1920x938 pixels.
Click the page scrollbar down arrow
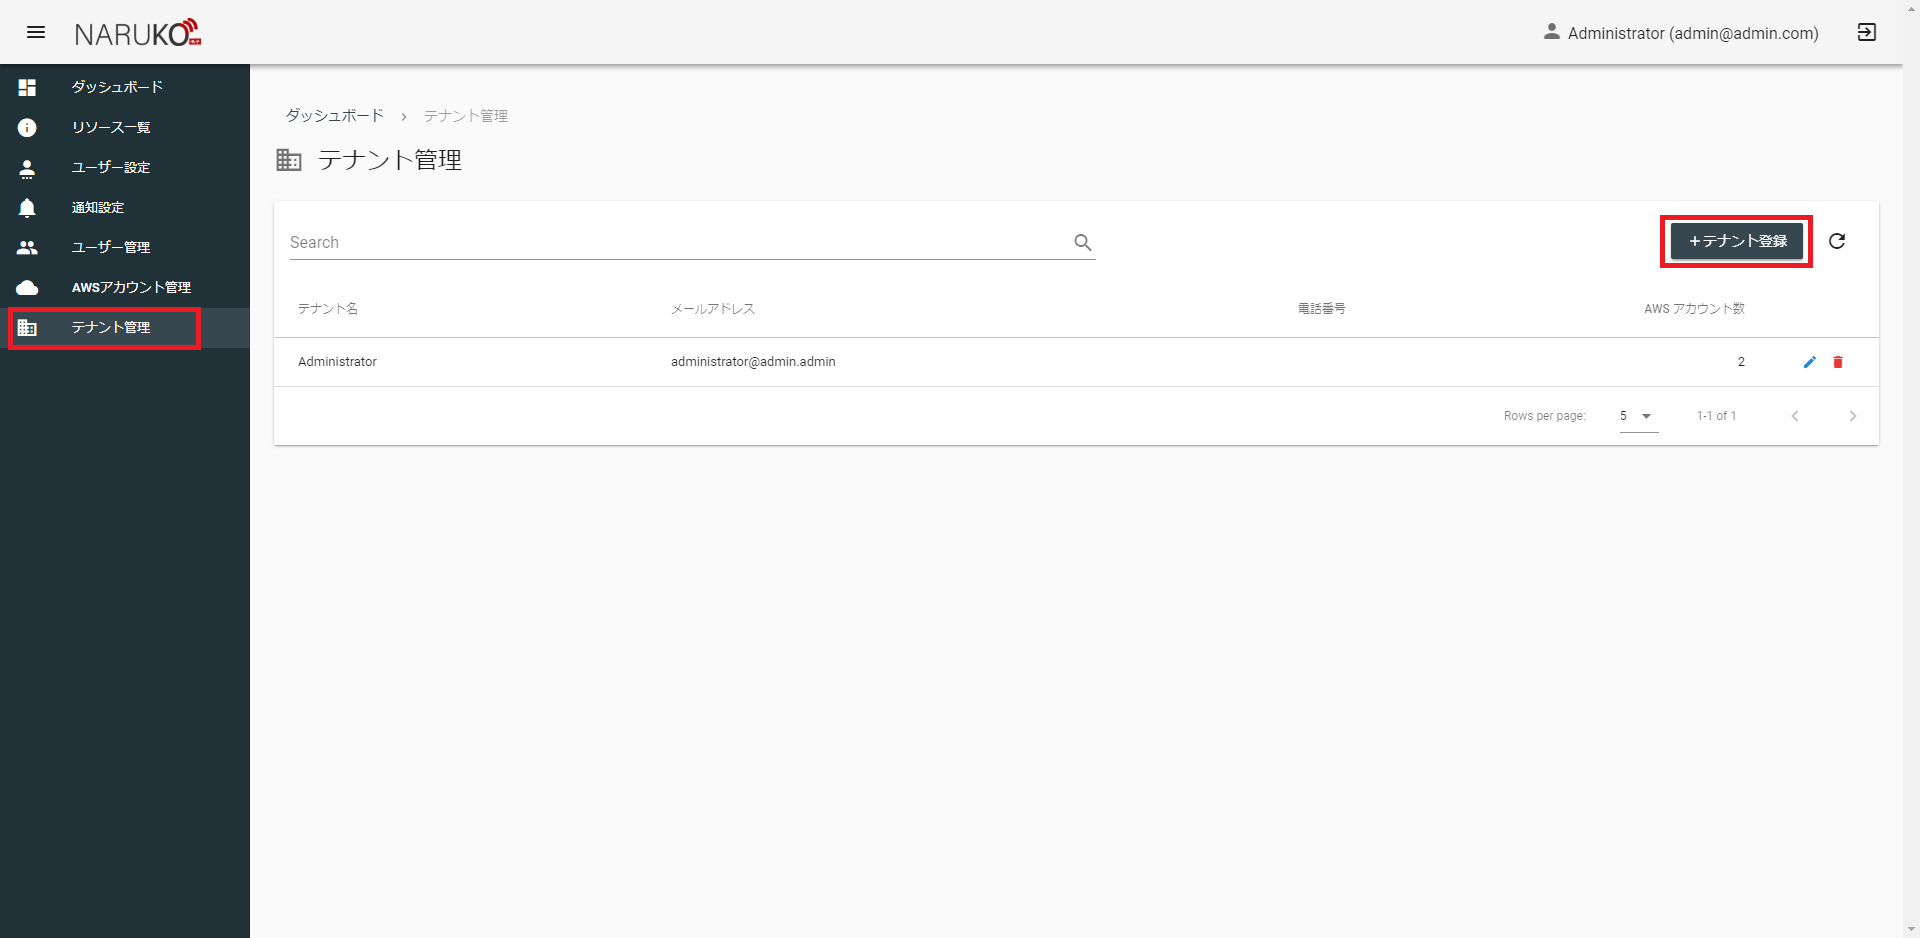coord(1911,930)
